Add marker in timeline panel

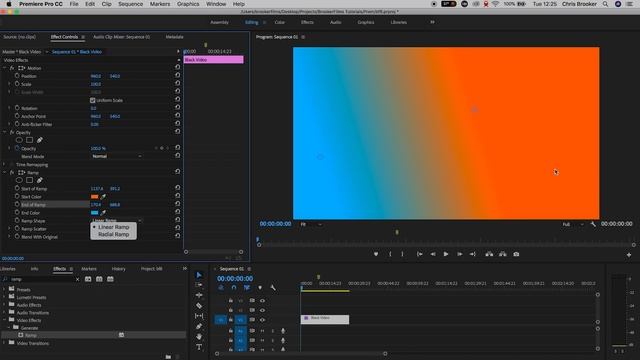point(260,288)
